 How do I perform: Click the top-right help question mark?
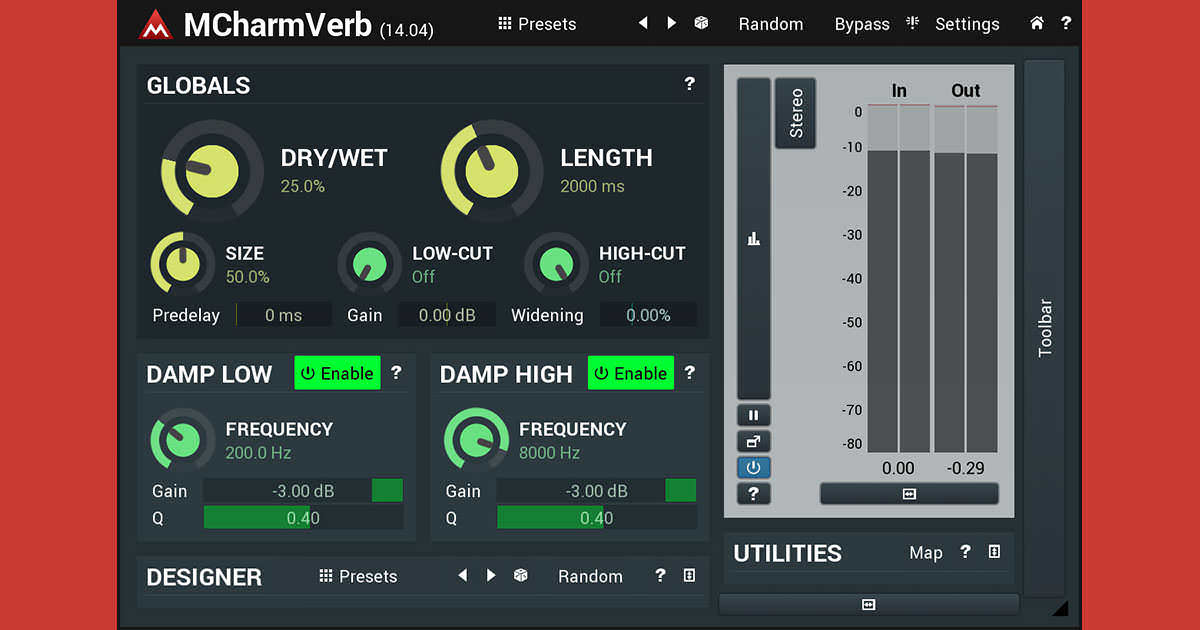pyautogui.click(x=1066, y=23)
